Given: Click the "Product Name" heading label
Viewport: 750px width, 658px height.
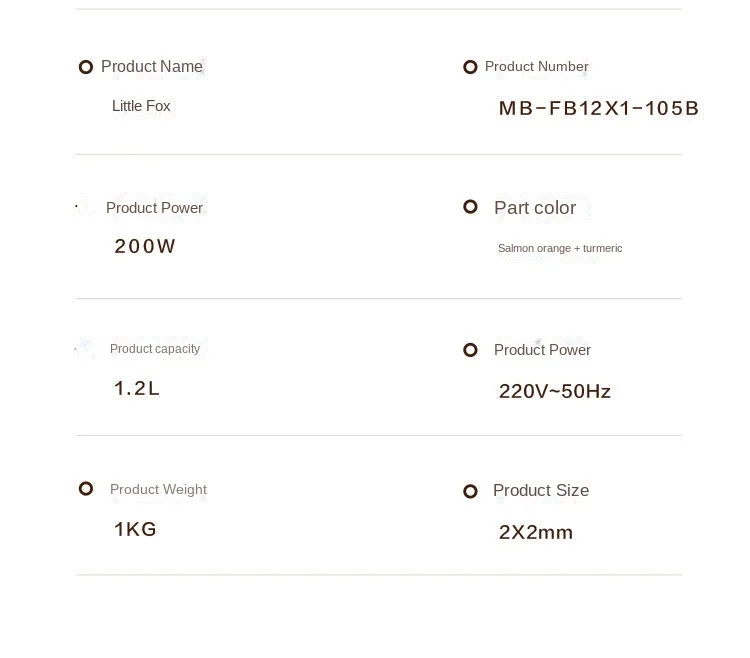Looking at the screenshot, I should pos(152,67).
